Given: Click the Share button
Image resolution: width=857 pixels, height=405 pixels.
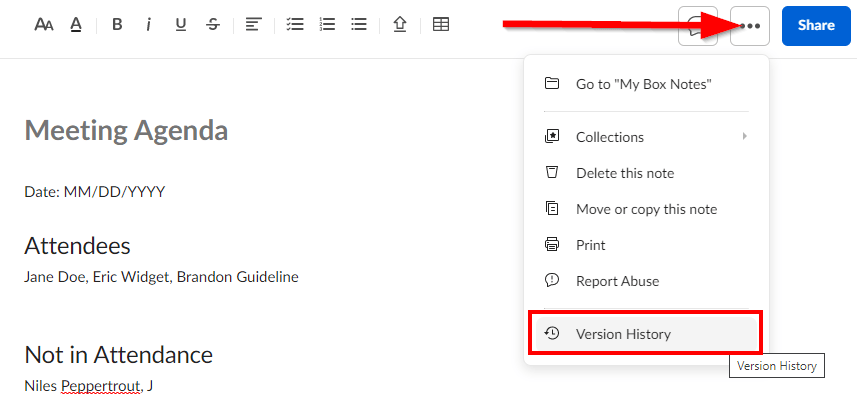Looking at the screenshot, I should point(816,26).
